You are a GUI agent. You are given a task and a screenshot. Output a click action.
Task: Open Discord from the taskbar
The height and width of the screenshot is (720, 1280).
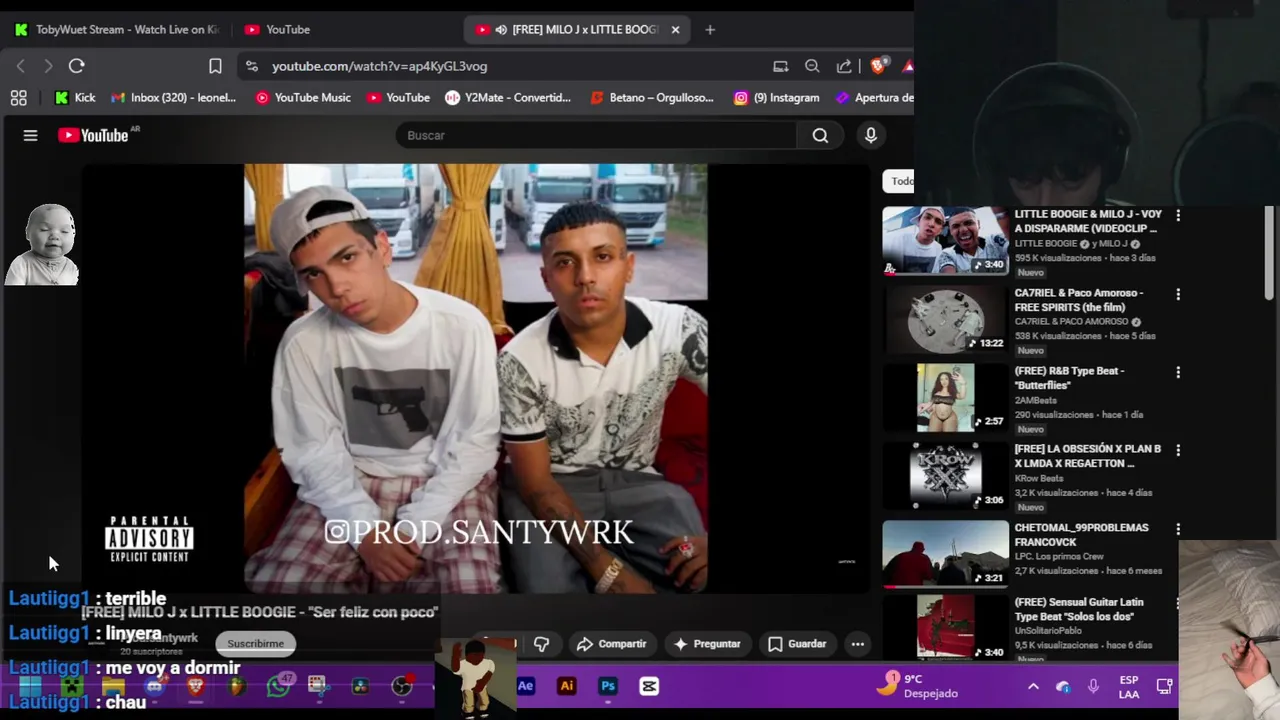tap(154, 686)
